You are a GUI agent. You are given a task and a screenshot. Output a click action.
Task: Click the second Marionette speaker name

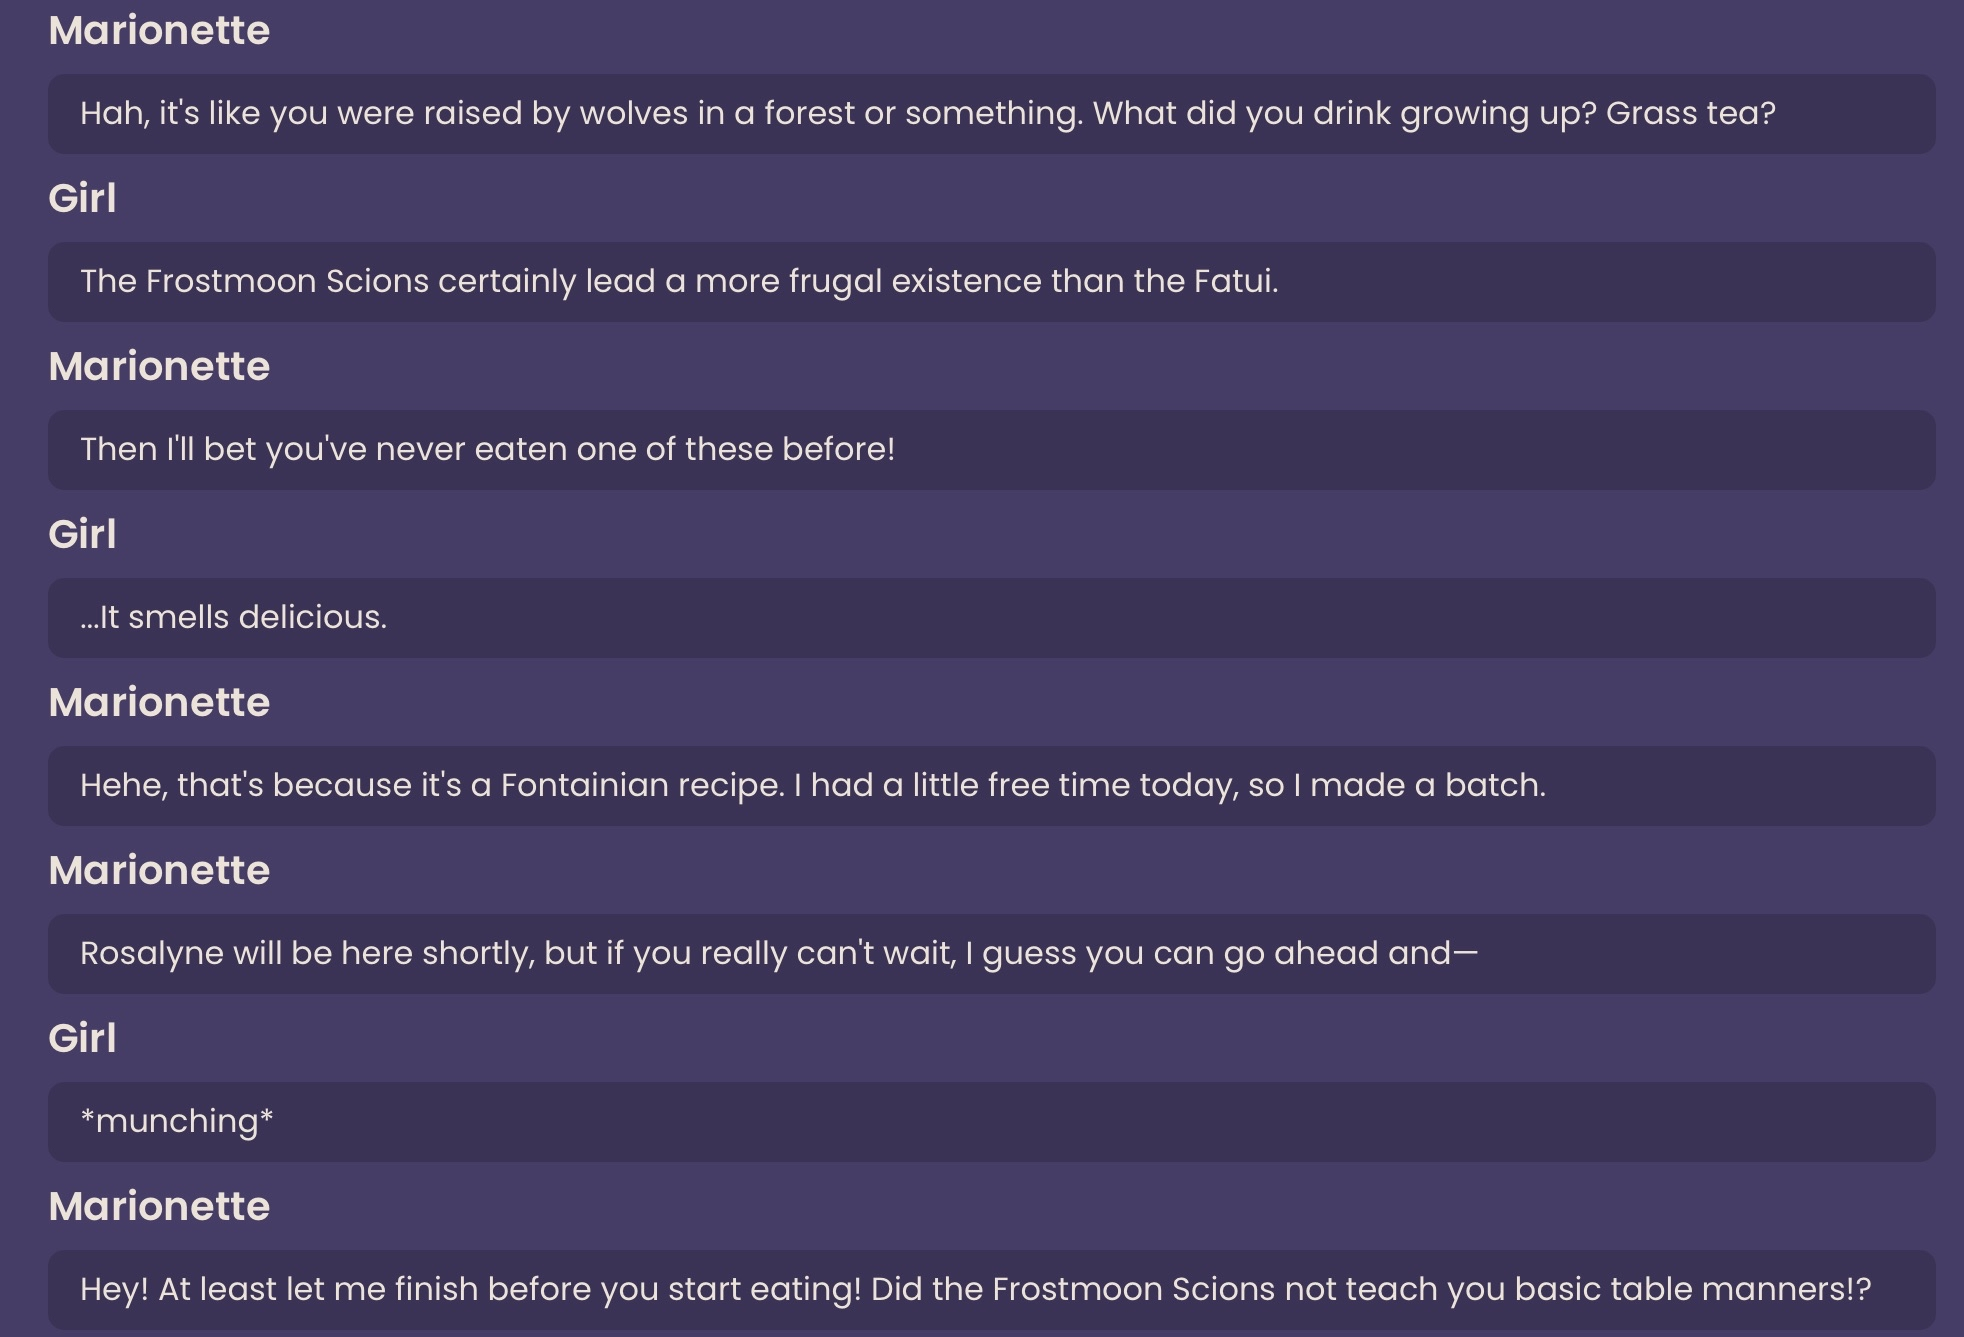[159, 367]
